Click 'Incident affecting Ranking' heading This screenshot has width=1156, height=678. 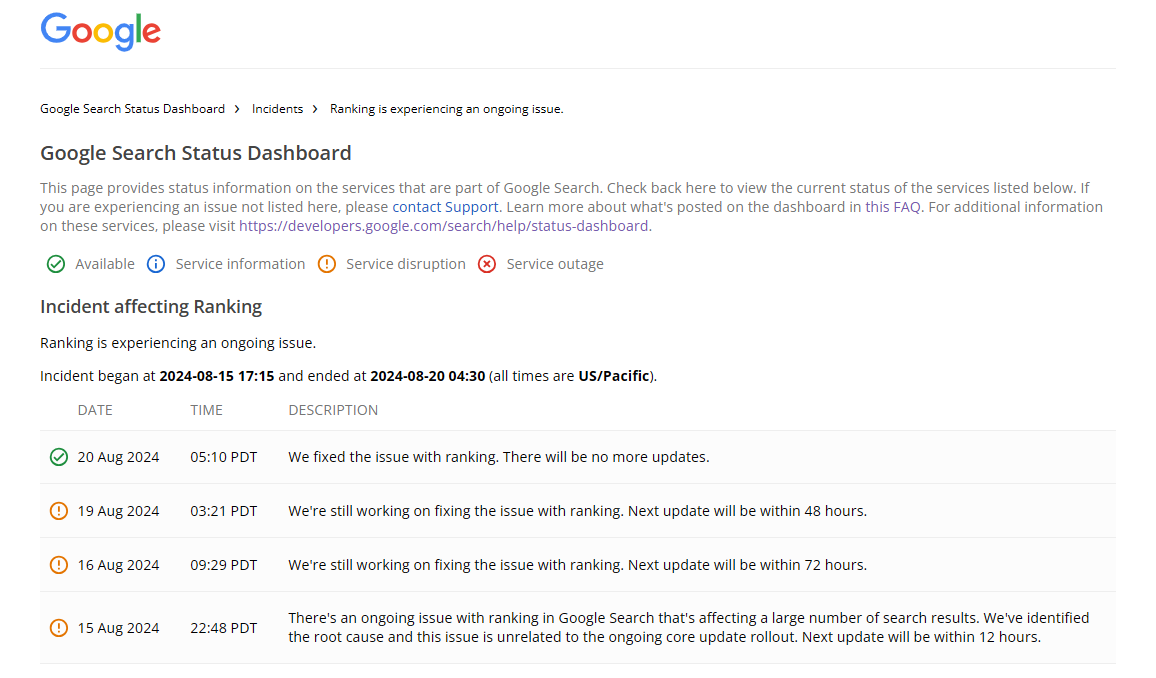click(x=151, y=307)
